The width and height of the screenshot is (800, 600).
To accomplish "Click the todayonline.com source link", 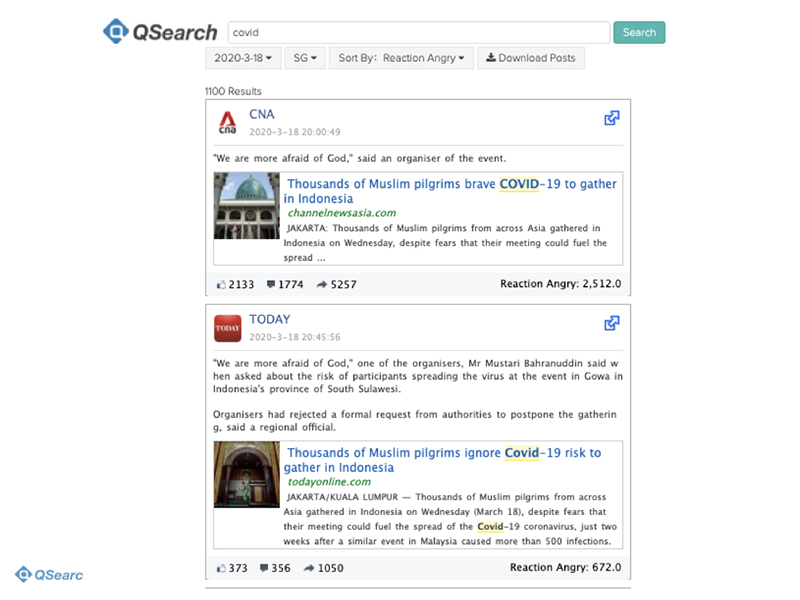I will point(329,482).
